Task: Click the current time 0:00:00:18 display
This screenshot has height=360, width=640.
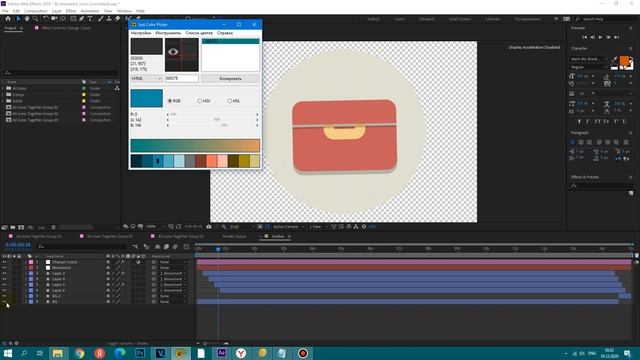Action: tap(18, 245)
